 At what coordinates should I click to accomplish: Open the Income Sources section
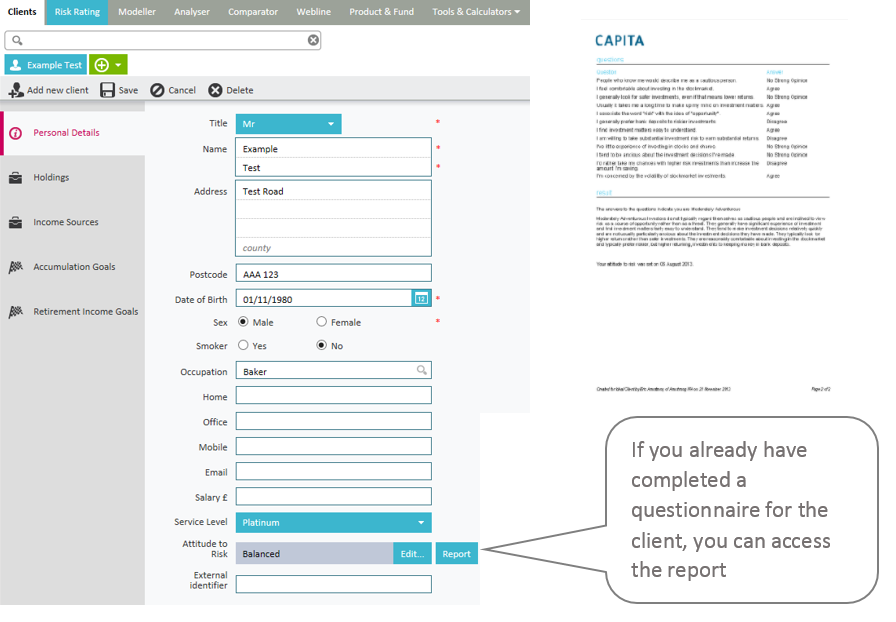pos(73,222)
